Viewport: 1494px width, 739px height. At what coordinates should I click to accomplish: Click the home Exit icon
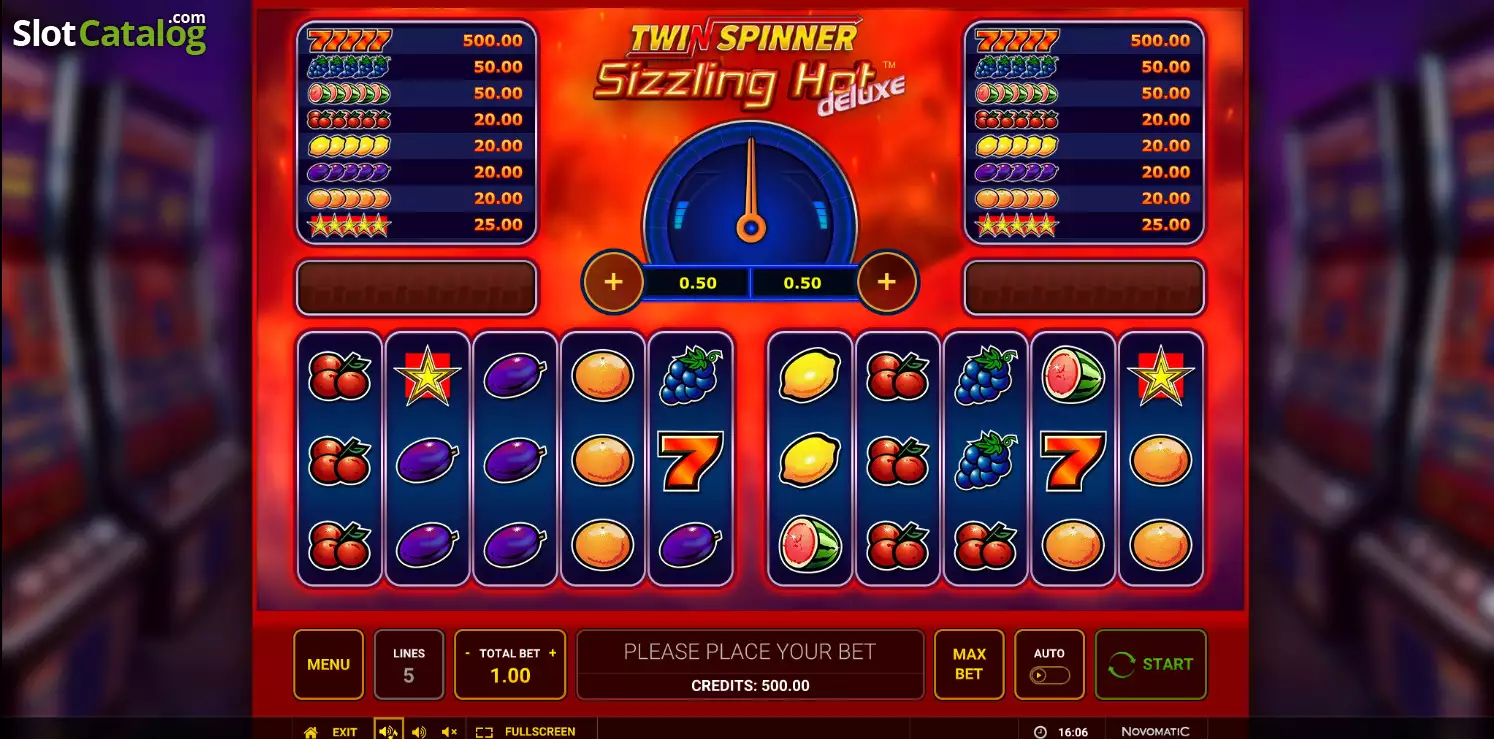click(311, 732)
